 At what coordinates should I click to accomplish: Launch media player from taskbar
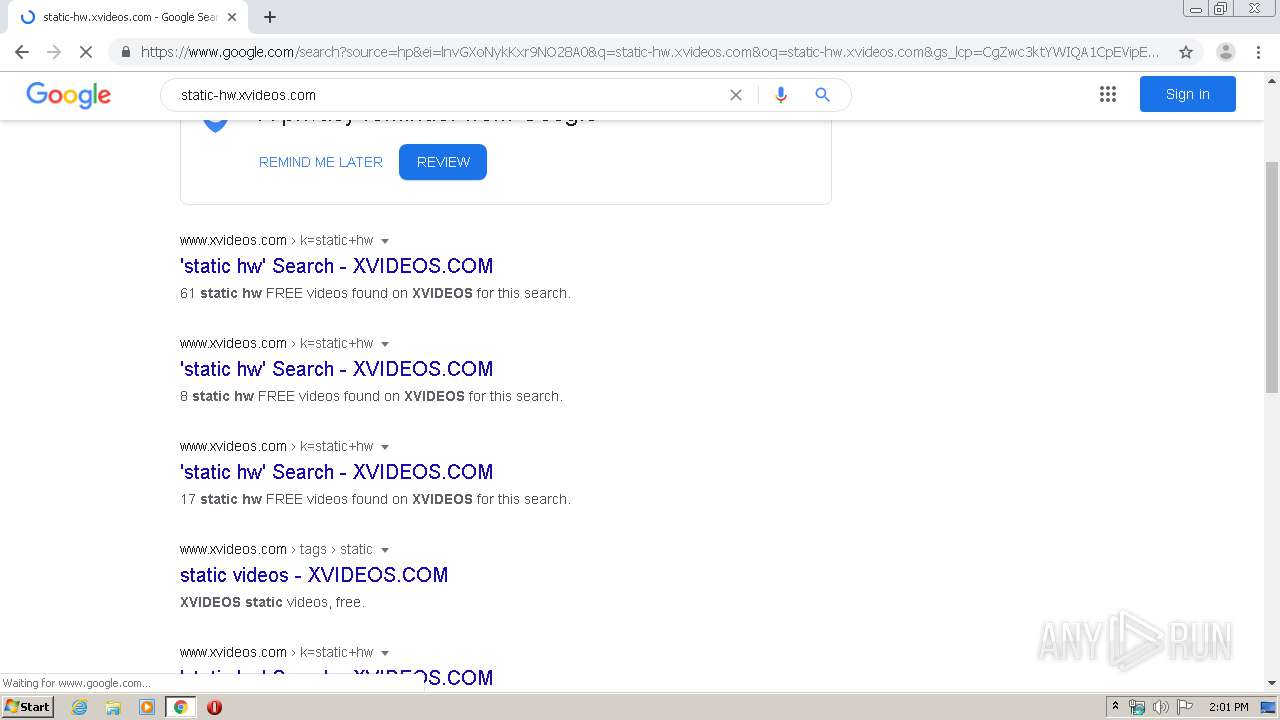[147, 707]
